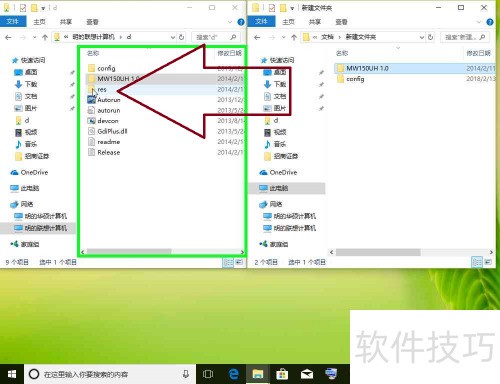Click horizontal scrollbar in right window
The width and height of the screenshot is (500, 384).
coord(378,252)
